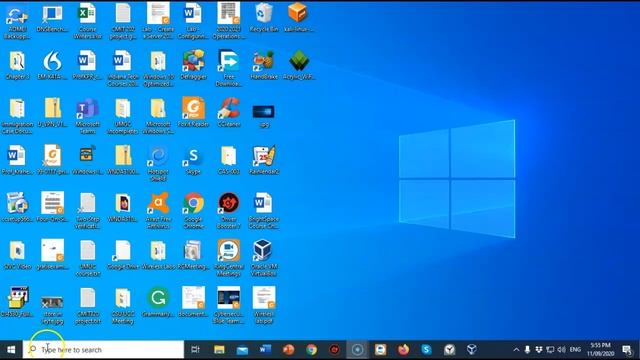Open the volume speaker tray control
640x360 pixels.
(562, 350)
